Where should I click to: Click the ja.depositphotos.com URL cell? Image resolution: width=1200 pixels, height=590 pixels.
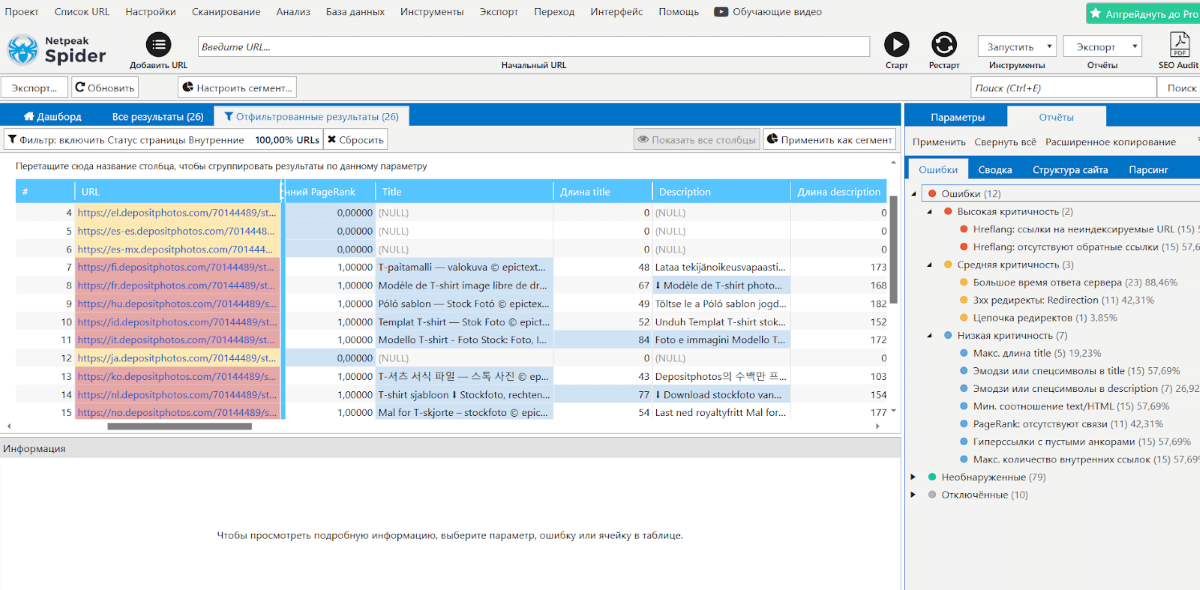[x=178, y=358]
